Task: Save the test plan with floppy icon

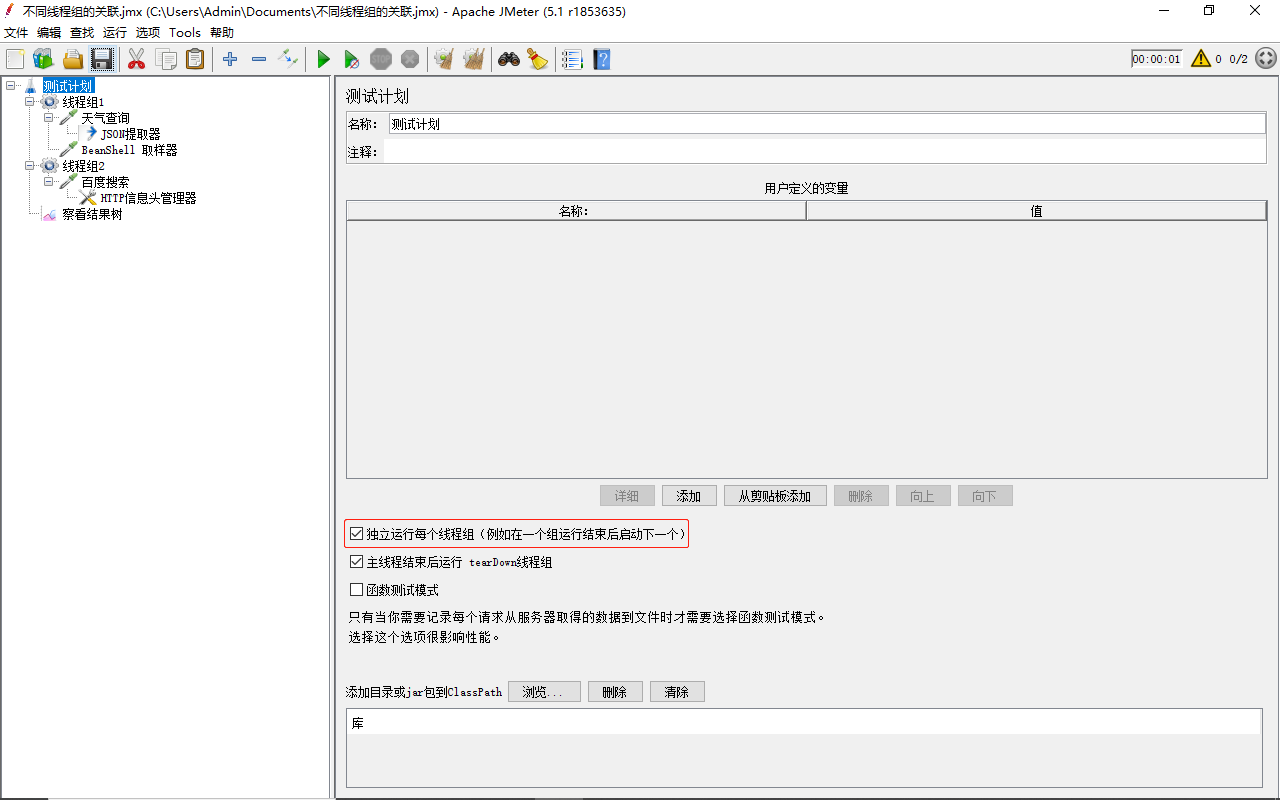Action: click(x=102, y=59)
